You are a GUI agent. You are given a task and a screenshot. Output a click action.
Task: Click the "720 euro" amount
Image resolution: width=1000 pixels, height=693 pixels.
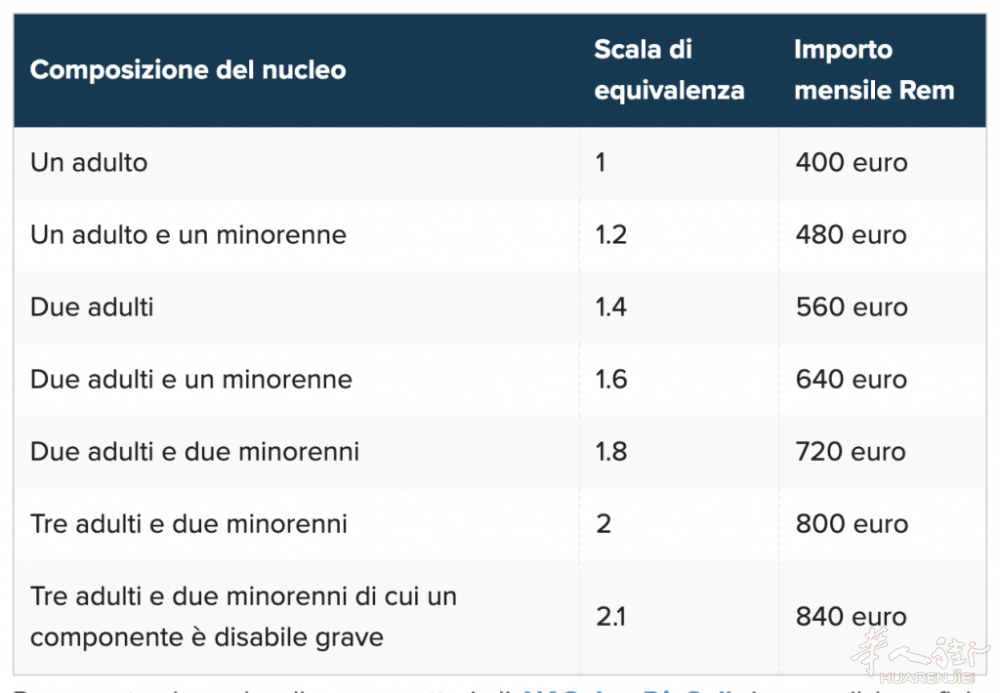tap(851, 451)
